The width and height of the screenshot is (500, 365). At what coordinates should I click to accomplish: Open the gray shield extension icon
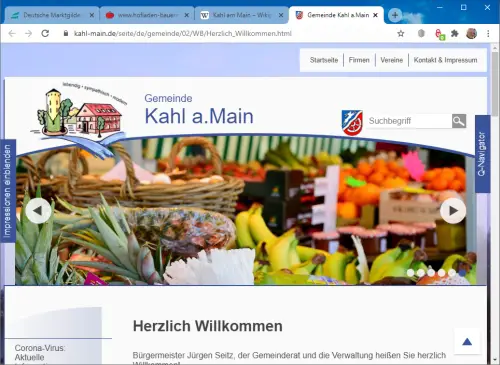point(421,33)
